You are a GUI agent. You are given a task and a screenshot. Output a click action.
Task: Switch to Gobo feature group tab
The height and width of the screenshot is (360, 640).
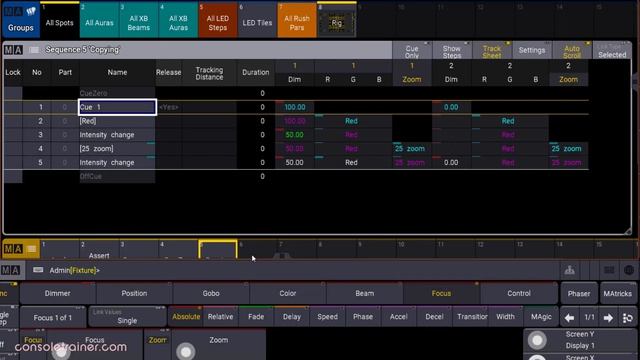tap(211, 293)
